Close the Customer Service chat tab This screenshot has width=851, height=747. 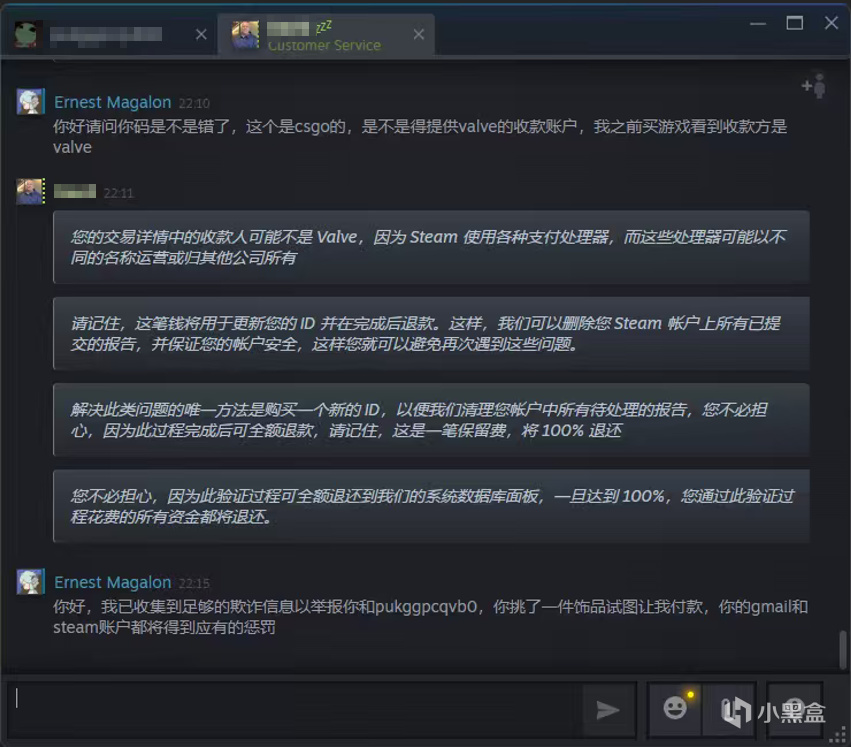coord(418,34)
